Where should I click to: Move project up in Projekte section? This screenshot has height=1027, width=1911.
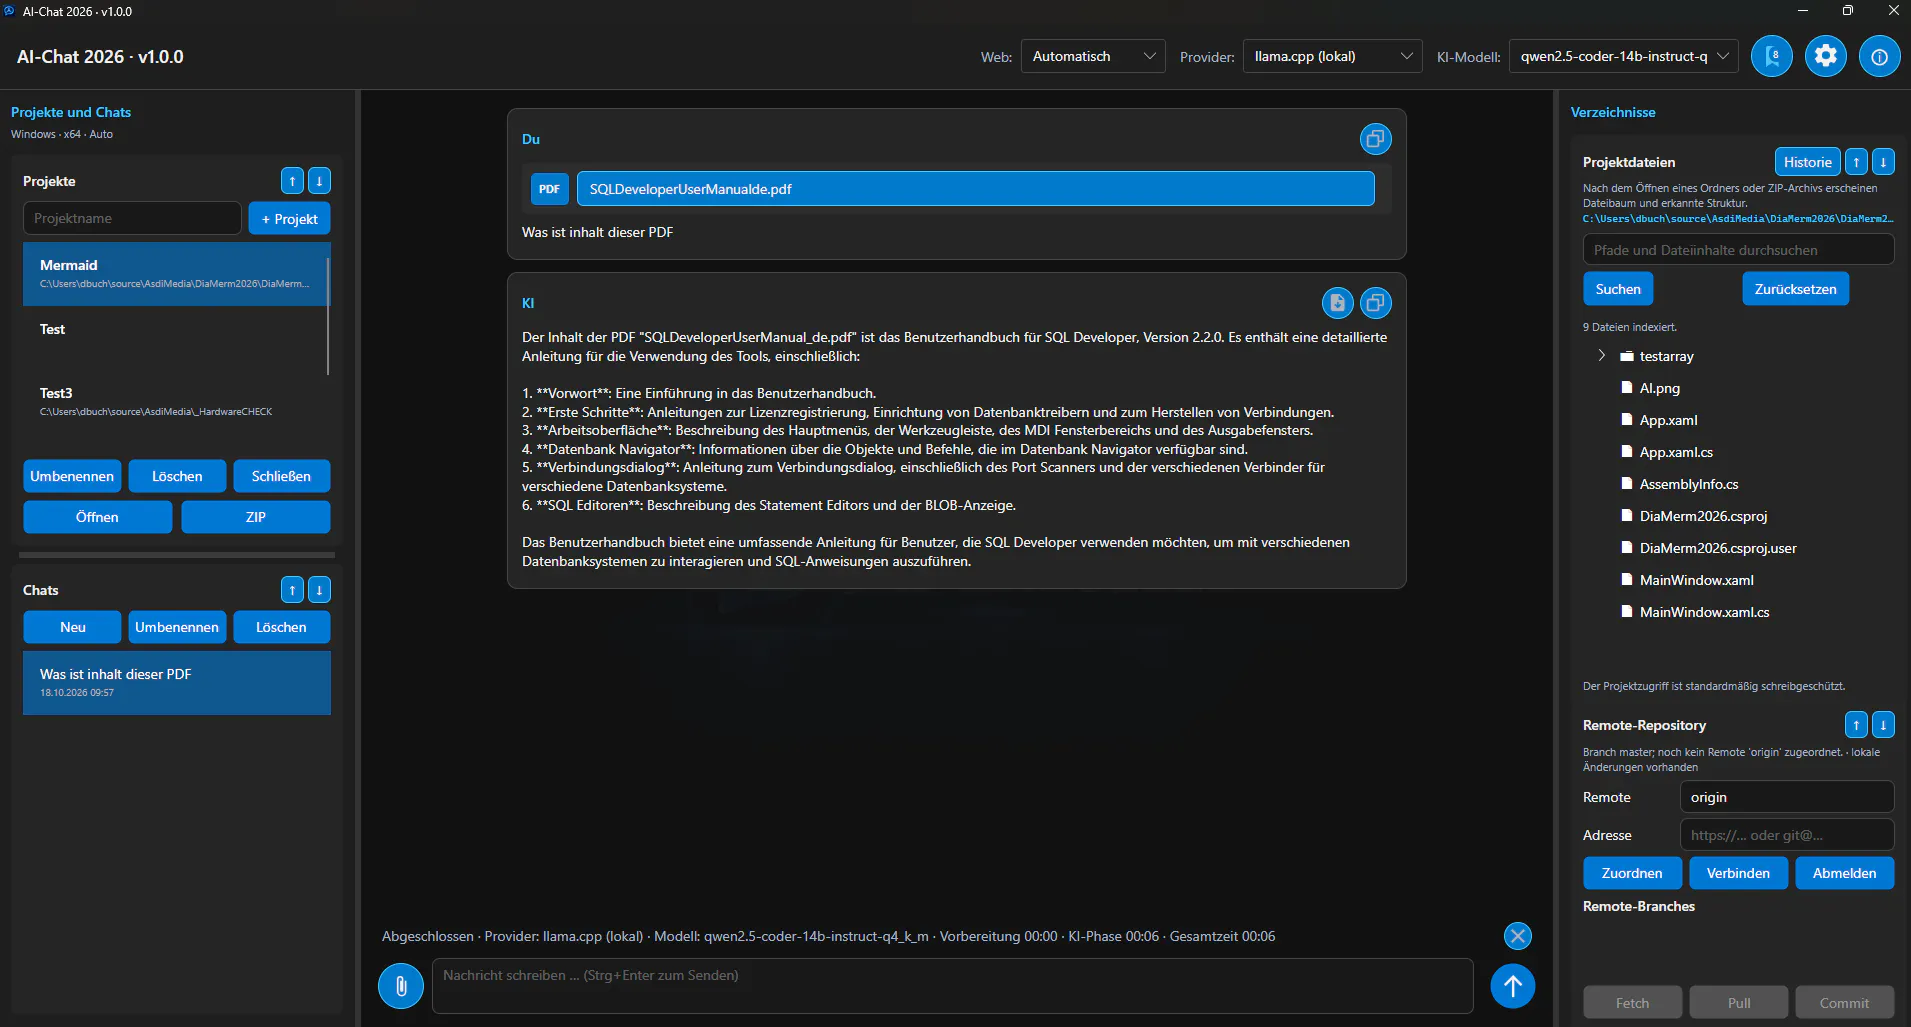292,181
